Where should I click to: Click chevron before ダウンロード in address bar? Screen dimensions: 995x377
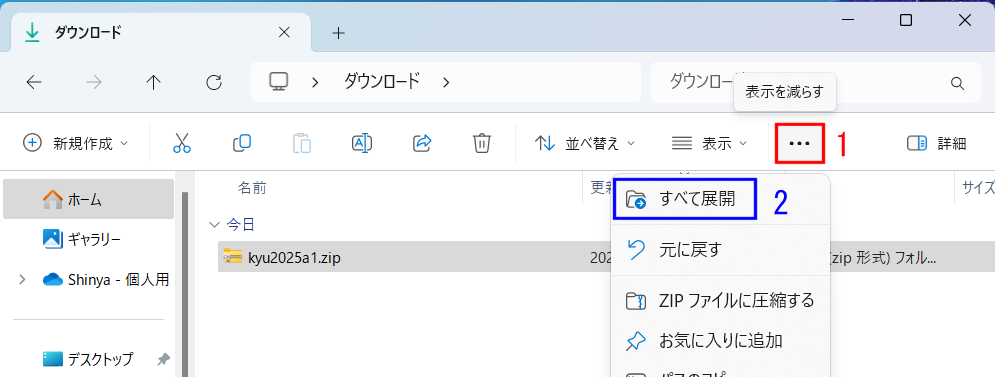(x=315, y=82)
